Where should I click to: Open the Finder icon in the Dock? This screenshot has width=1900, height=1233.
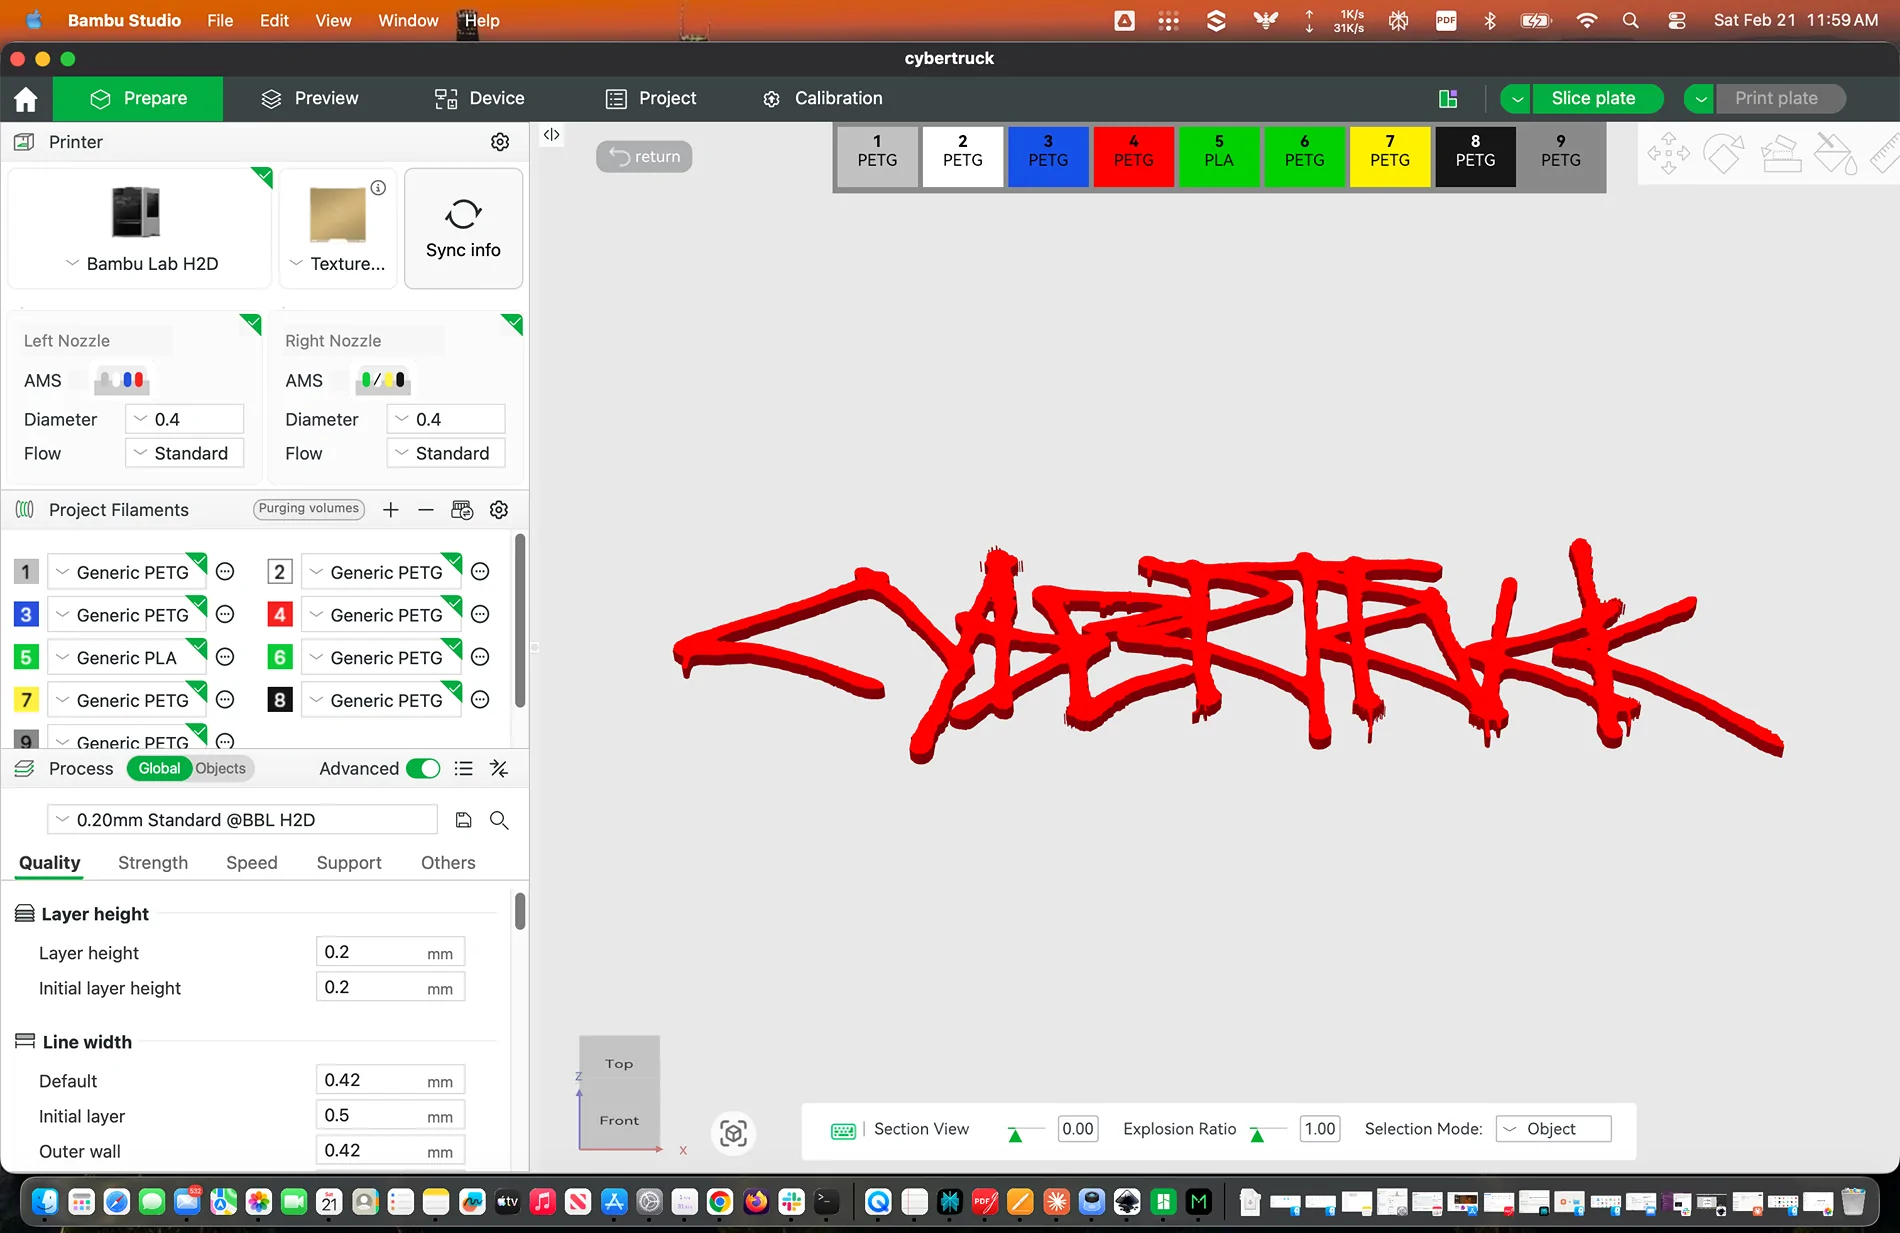tap(45, 1202)
